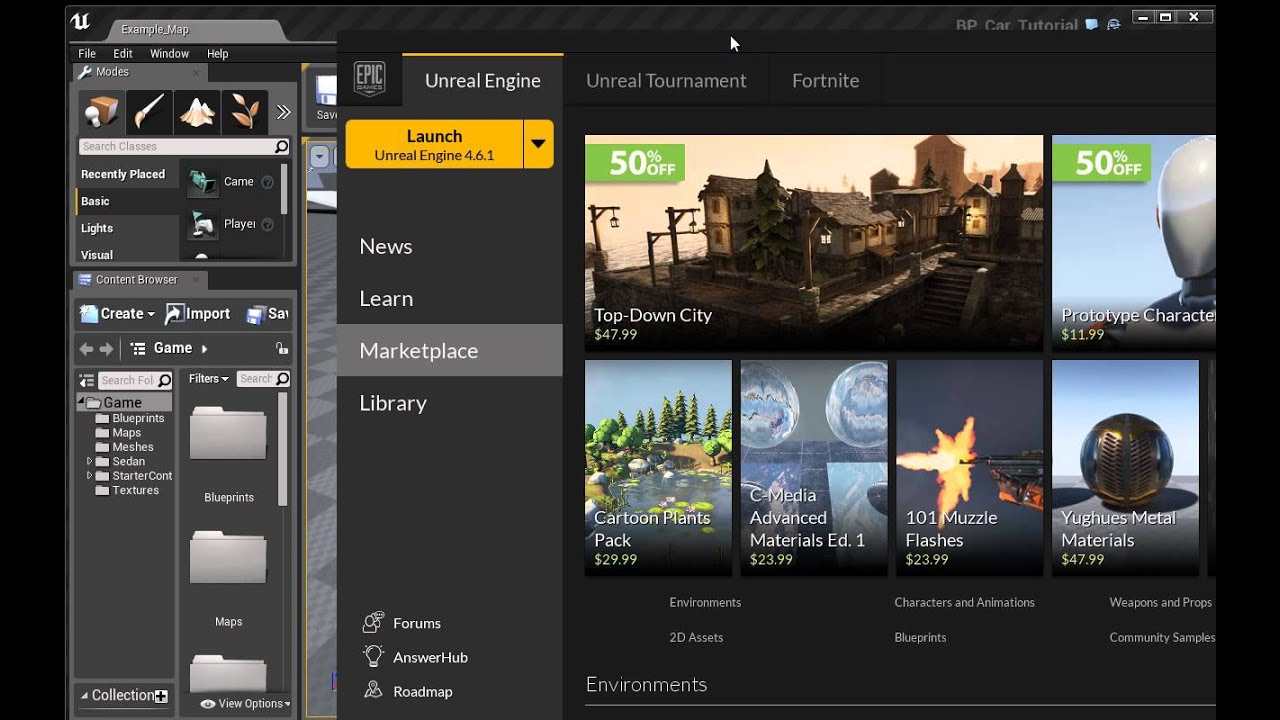The width and height of the screenshot is (1280, 720).
Task: Toggle the Content Browser lock icon
Action: (x=282, y=348)
